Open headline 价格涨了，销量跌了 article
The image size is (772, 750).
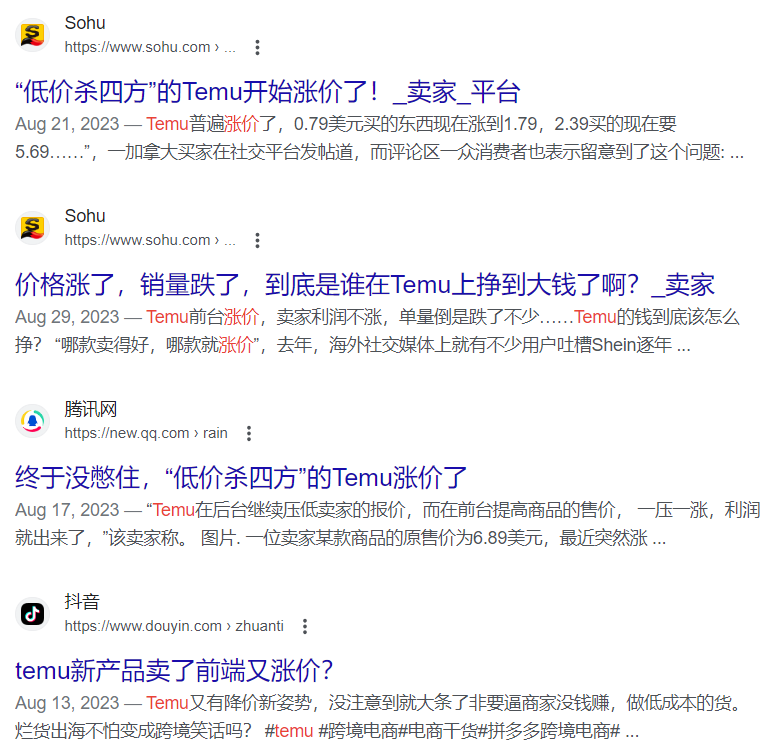tap(365, 285)
